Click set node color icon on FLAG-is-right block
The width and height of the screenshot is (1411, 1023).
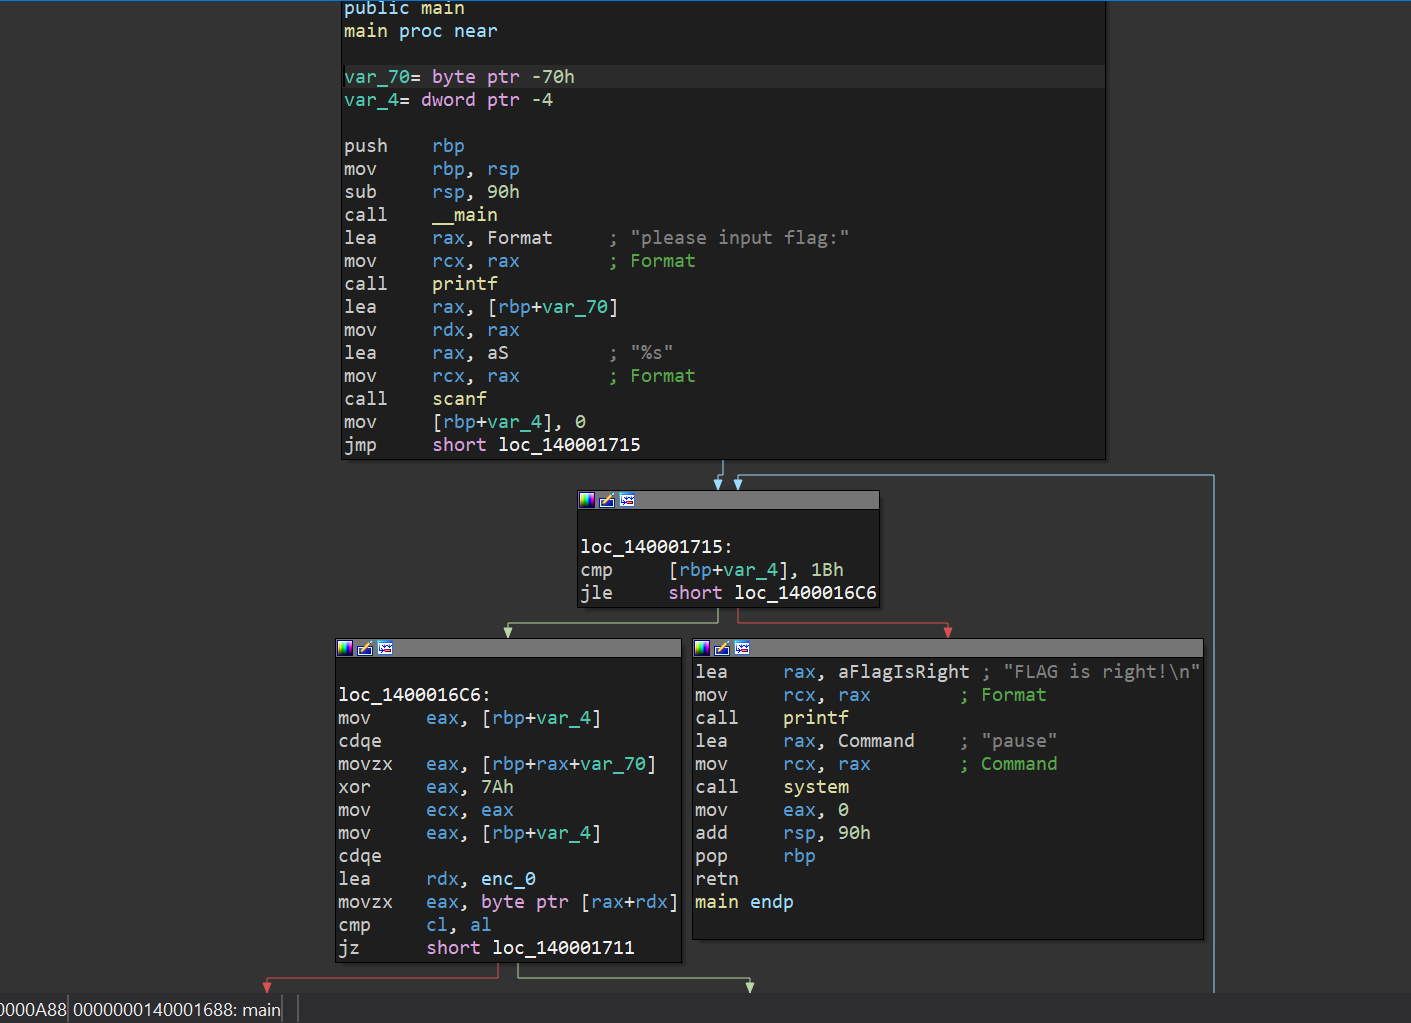(702, 648)
